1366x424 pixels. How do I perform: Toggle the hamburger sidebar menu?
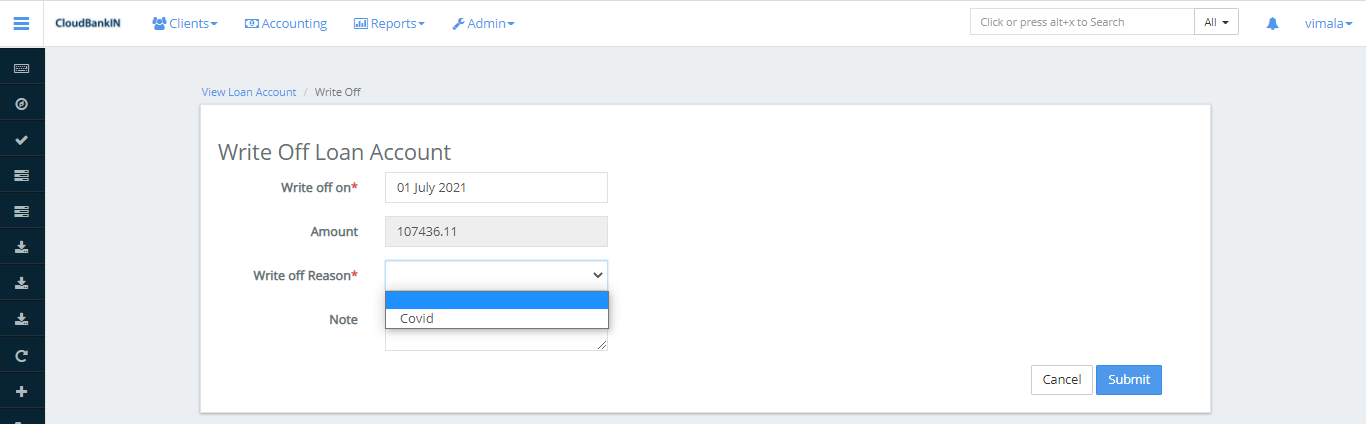(x=22, y=23)
